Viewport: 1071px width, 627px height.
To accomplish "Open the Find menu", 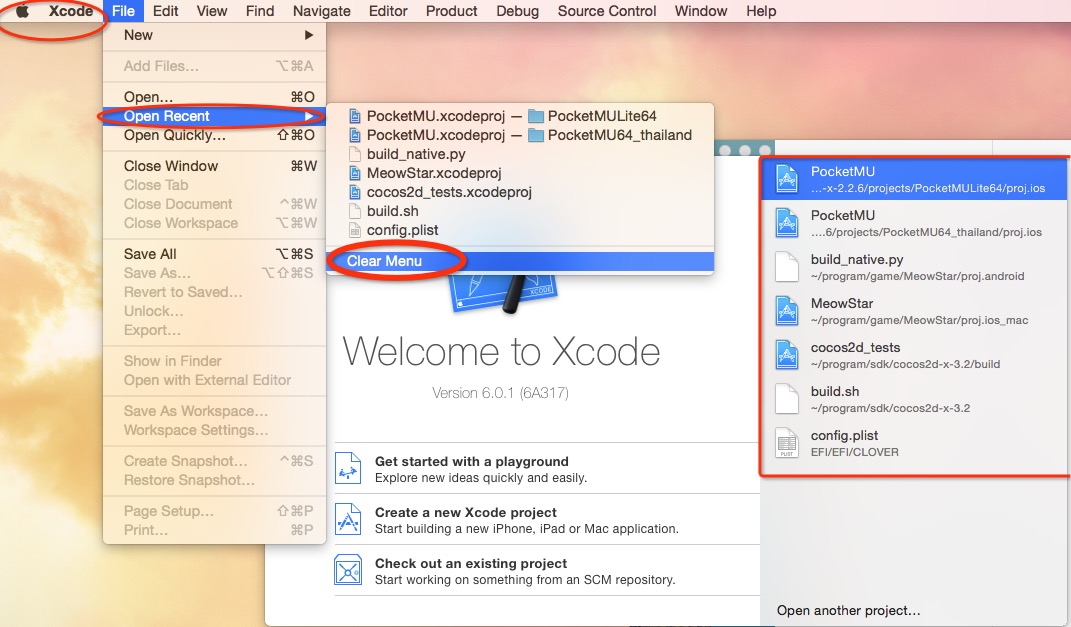I will tap(260, 11).
